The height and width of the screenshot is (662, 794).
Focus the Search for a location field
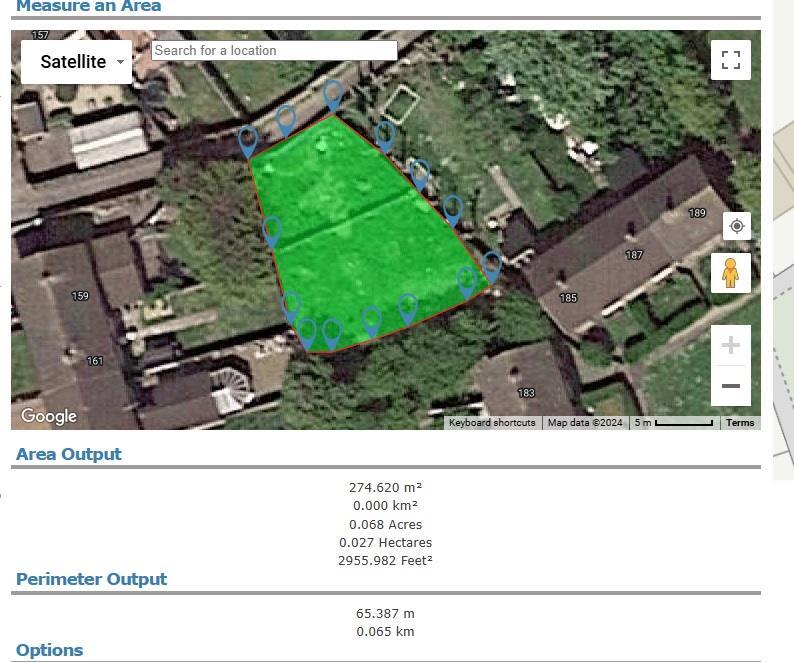coord(274,50)
